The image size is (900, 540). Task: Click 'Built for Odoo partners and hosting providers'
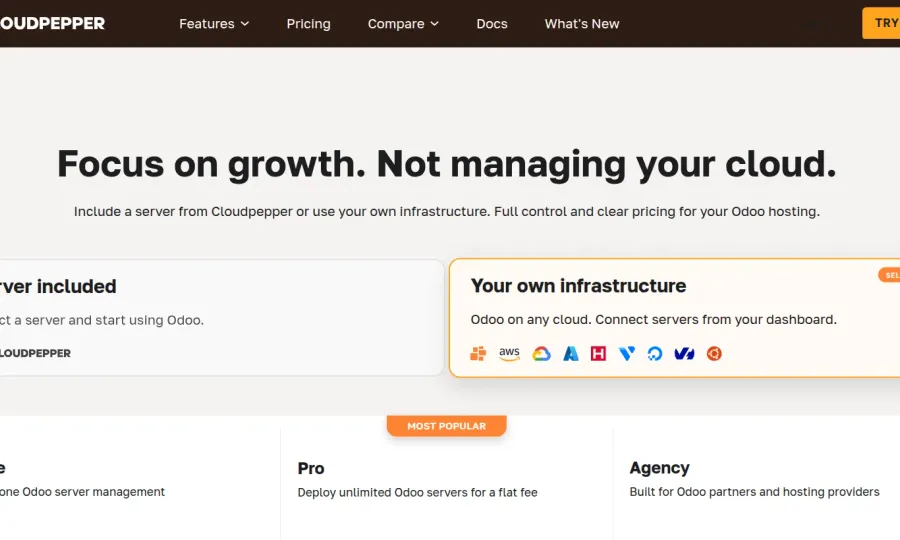click(754, 492)
